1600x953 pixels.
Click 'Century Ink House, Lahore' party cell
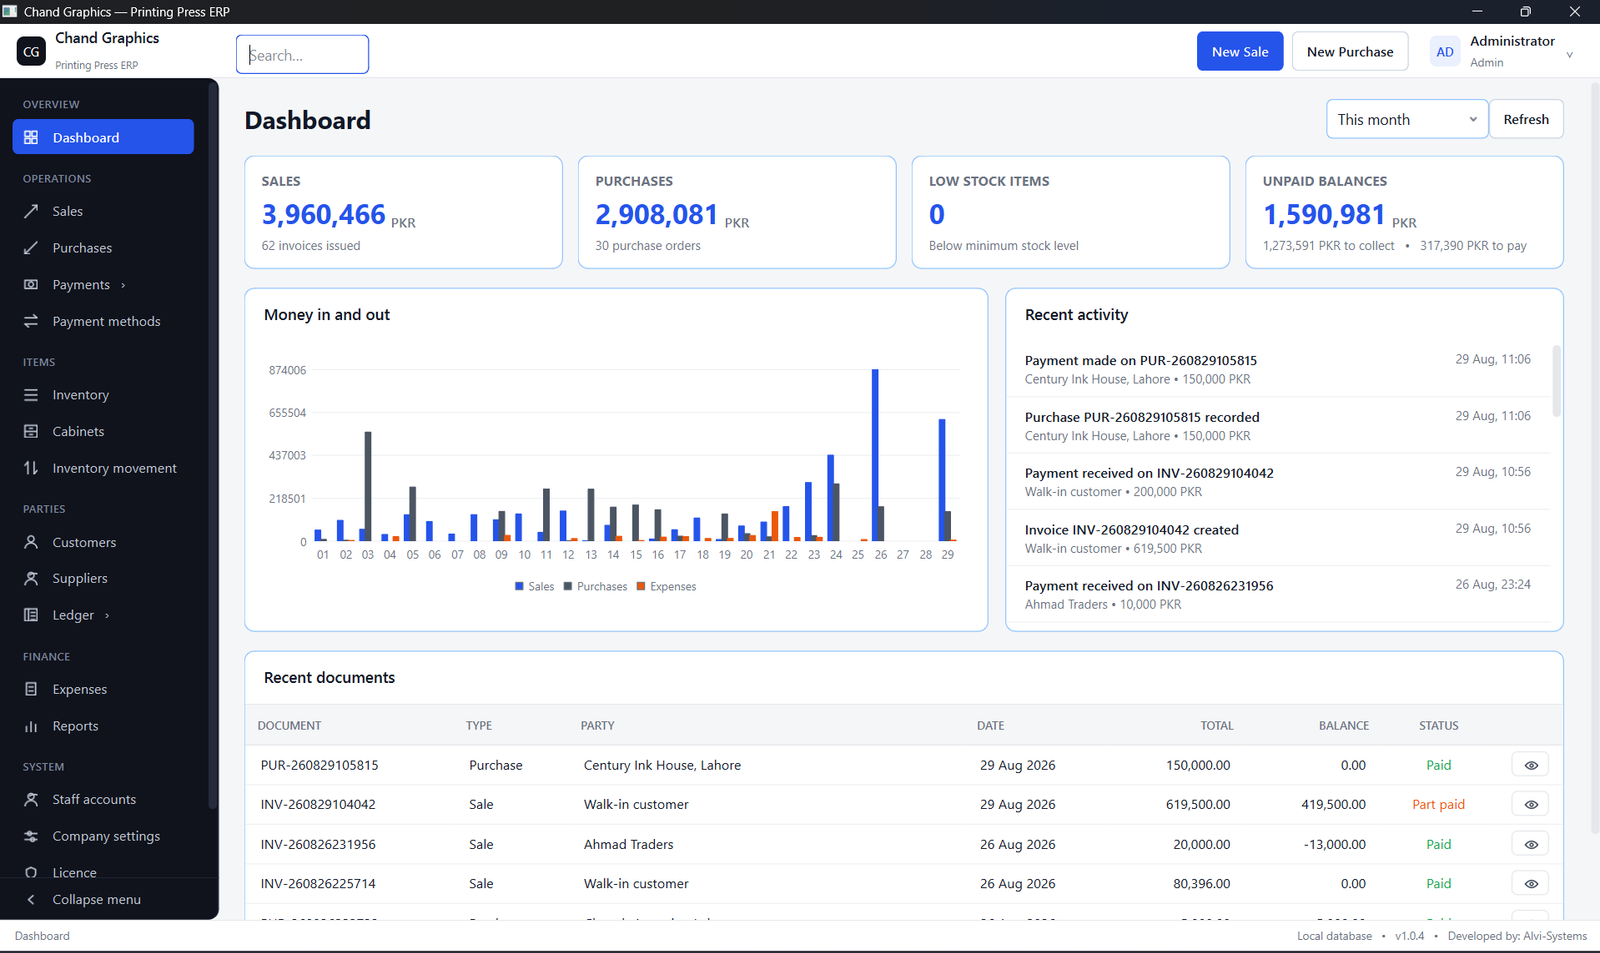pyautogui.click(x=662, y=765)
